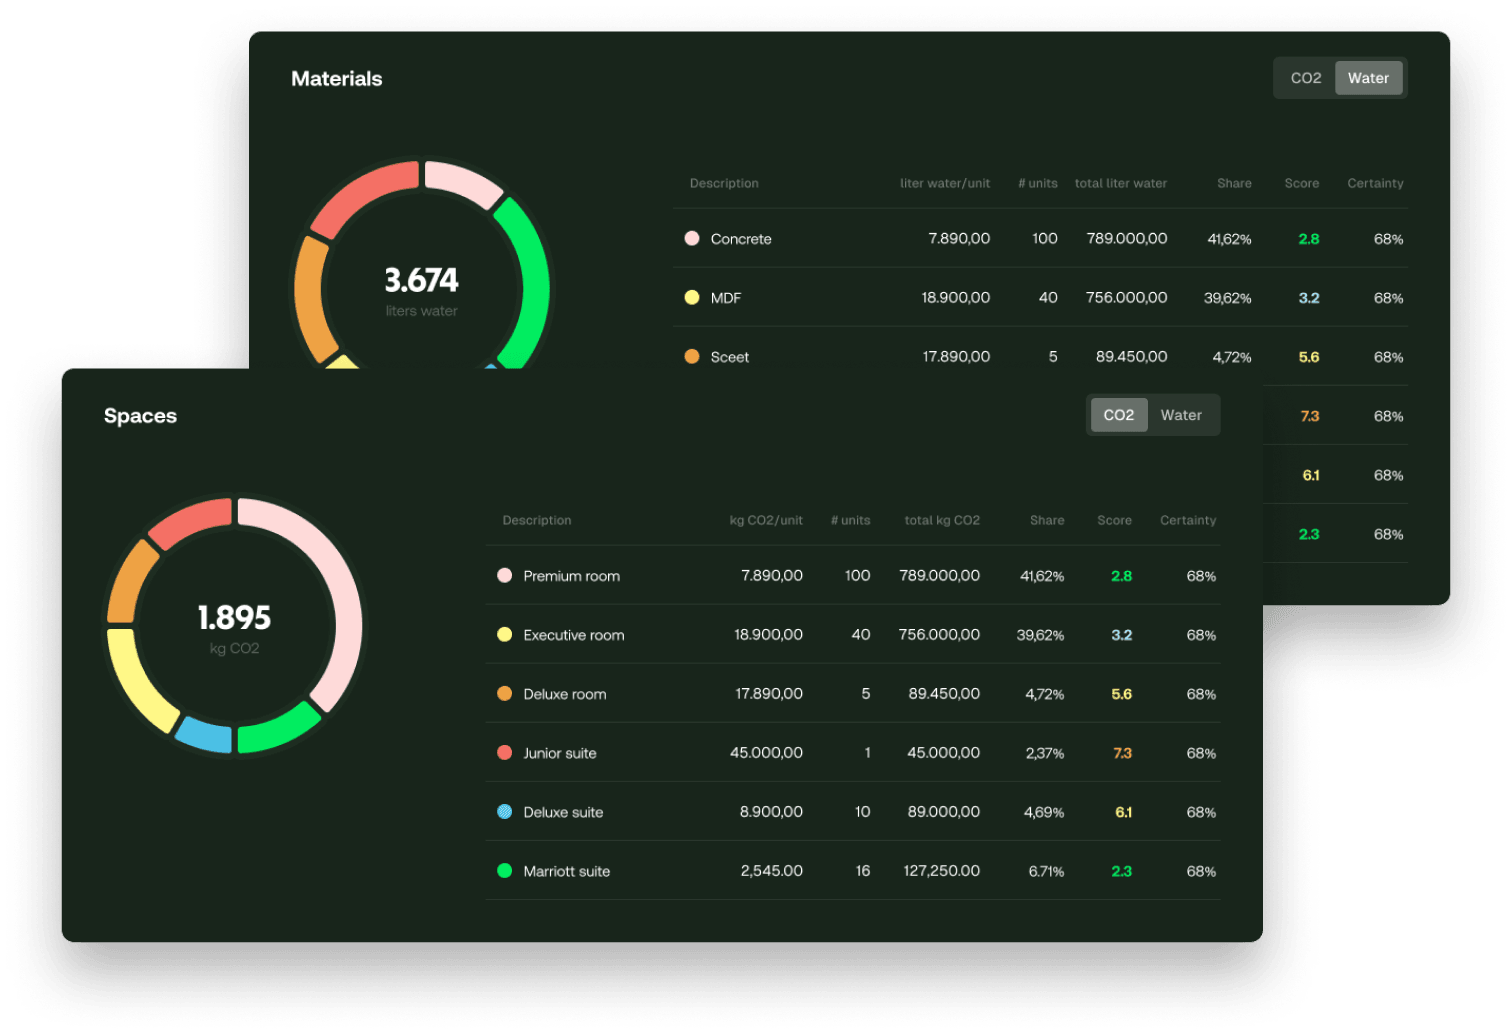Switch Spaces panel to Water view
The image size is (1510, 1032).
tap(1182, 414)
